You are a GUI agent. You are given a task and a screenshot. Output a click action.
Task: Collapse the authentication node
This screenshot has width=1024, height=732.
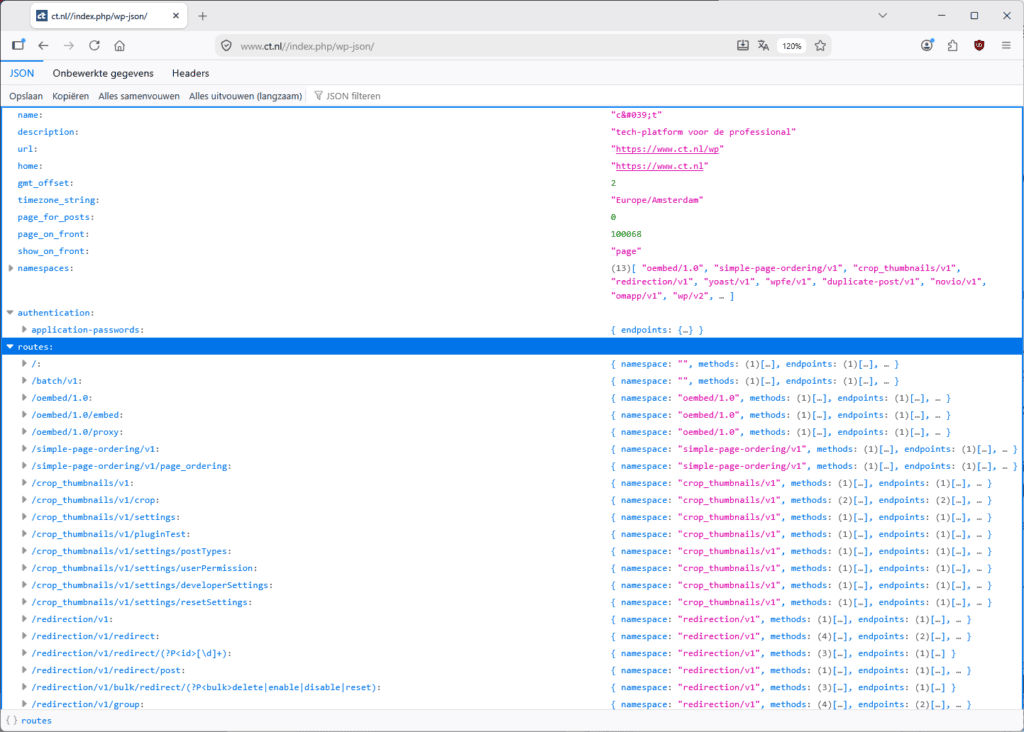point(10,313)
